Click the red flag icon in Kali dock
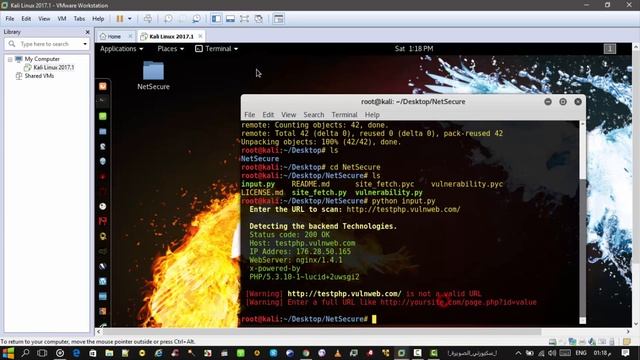This screenshot has height=360, width=640. (x=103, y=221)
